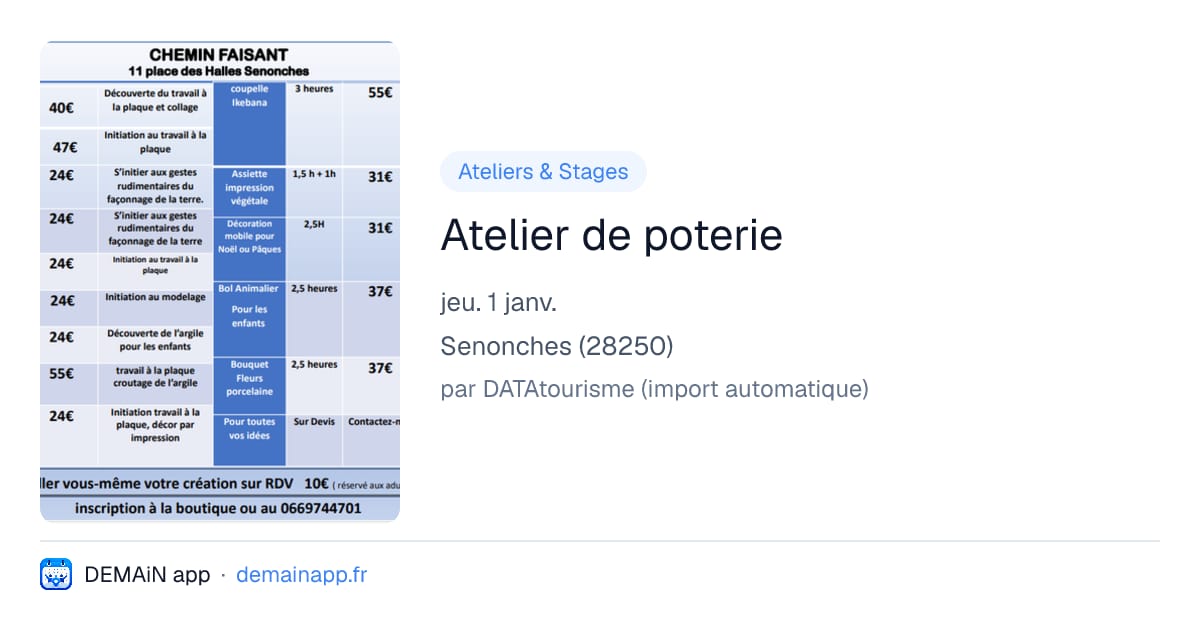Select the location Senonches (28250)
The image size is (1200, 630).
[x=556, y=346]
